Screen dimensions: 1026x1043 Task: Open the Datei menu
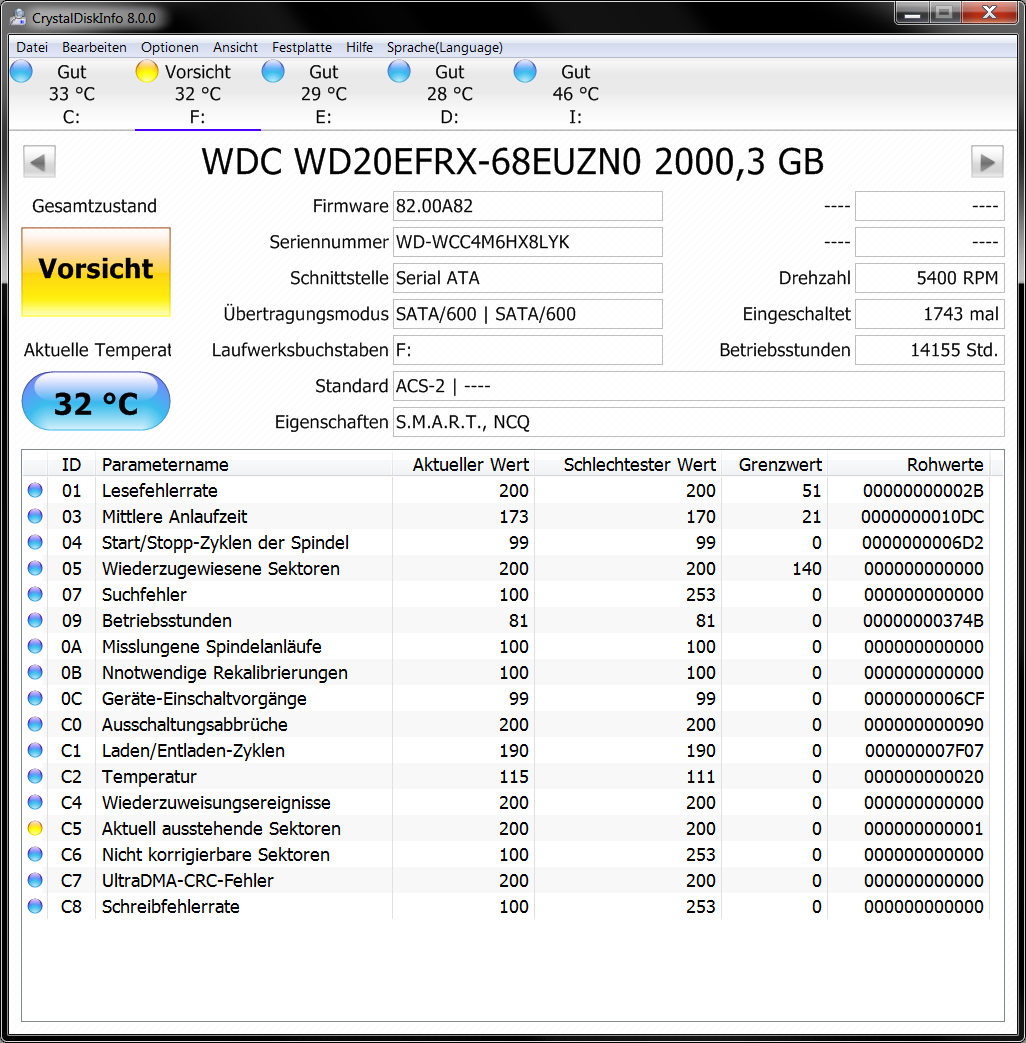32,47
